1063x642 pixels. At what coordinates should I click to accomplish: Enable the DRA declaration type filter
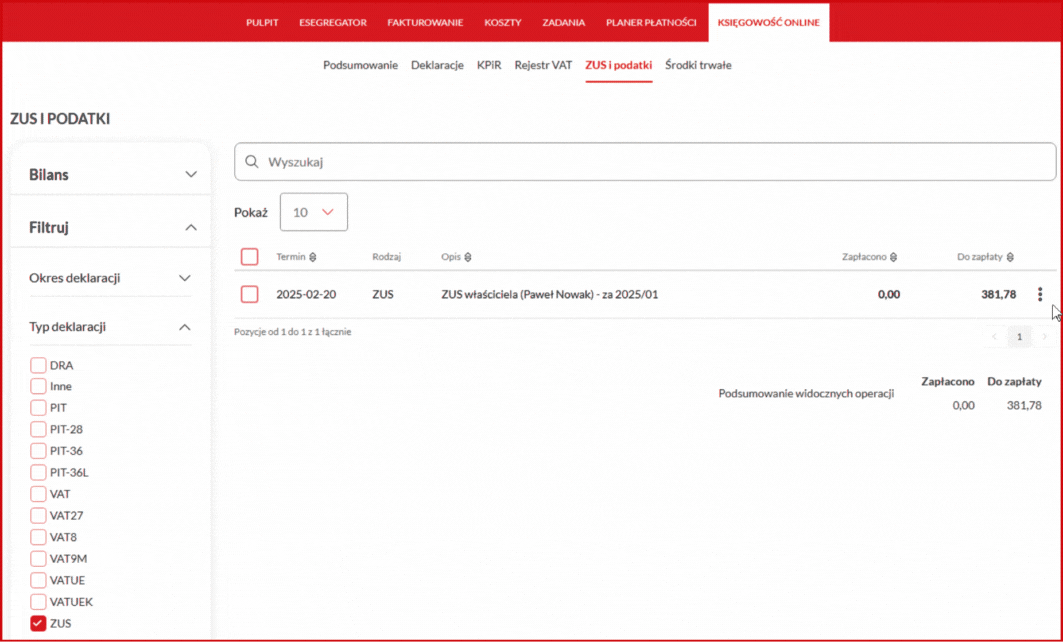coord(38,365)
